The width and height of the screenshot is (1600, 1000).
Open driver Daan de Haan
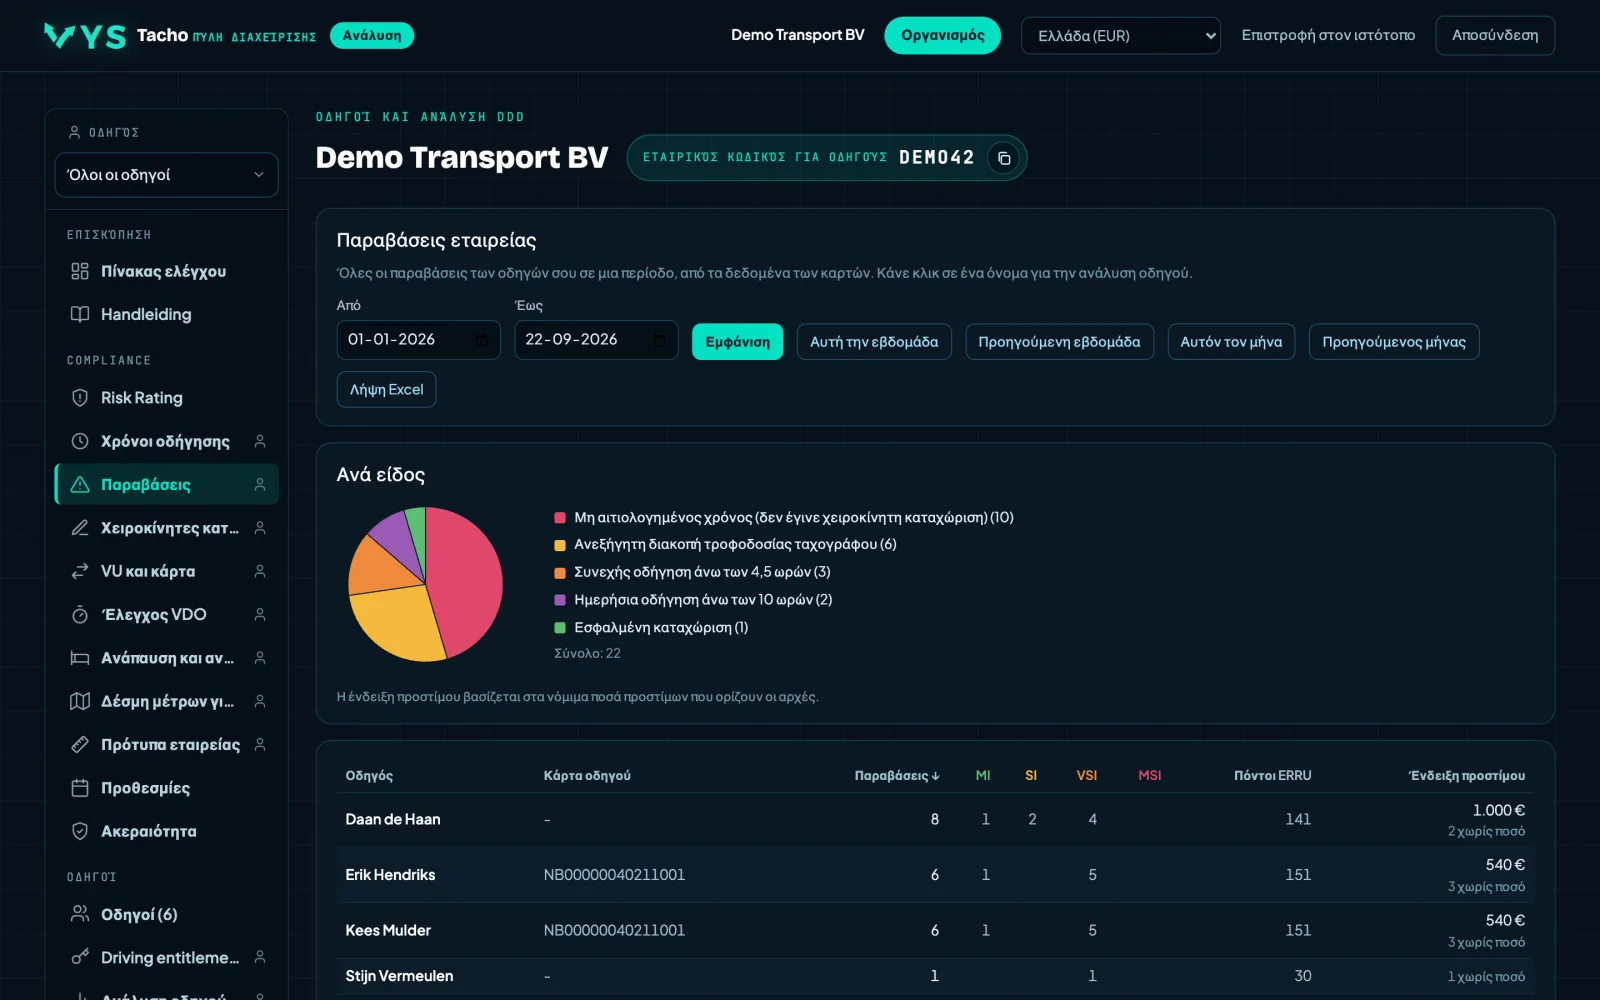(x=393, y=820)
